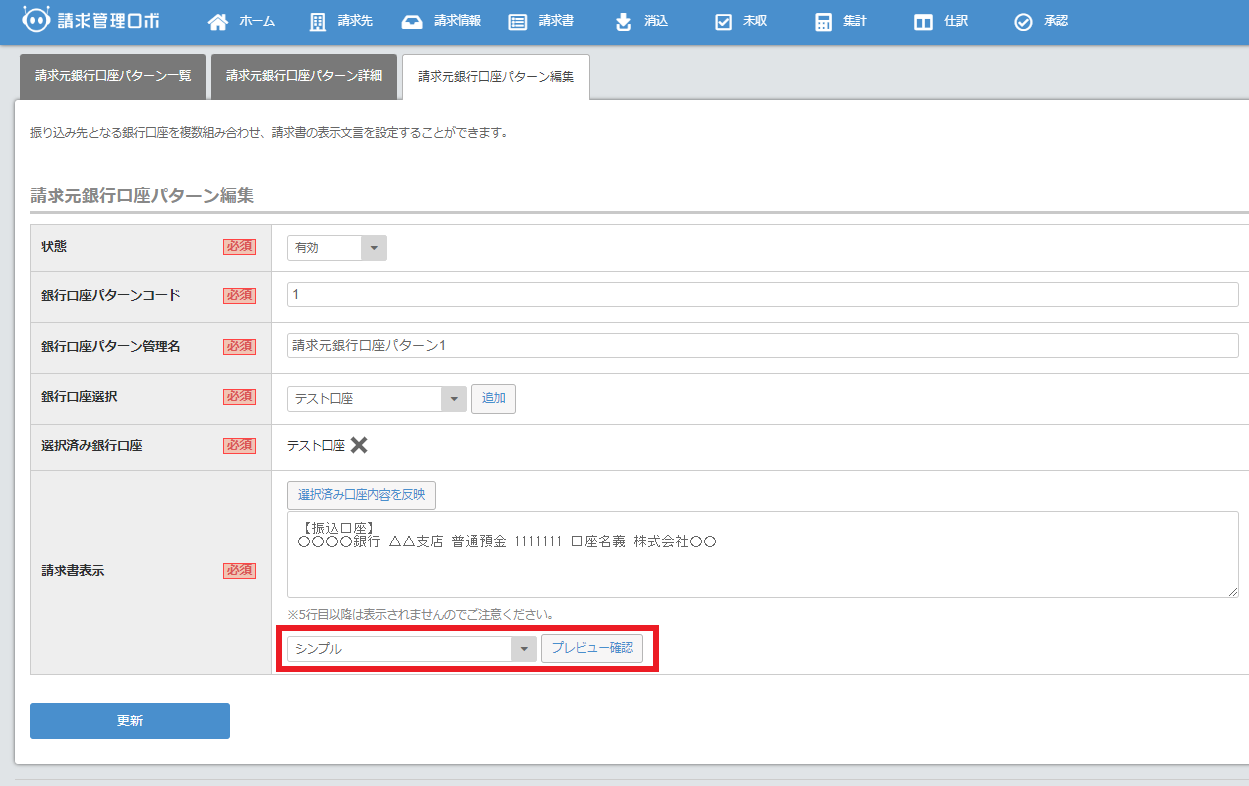The image size is (1249, 786).
Task: Click the プレビュー確認 button
Action: coord(592,648)
